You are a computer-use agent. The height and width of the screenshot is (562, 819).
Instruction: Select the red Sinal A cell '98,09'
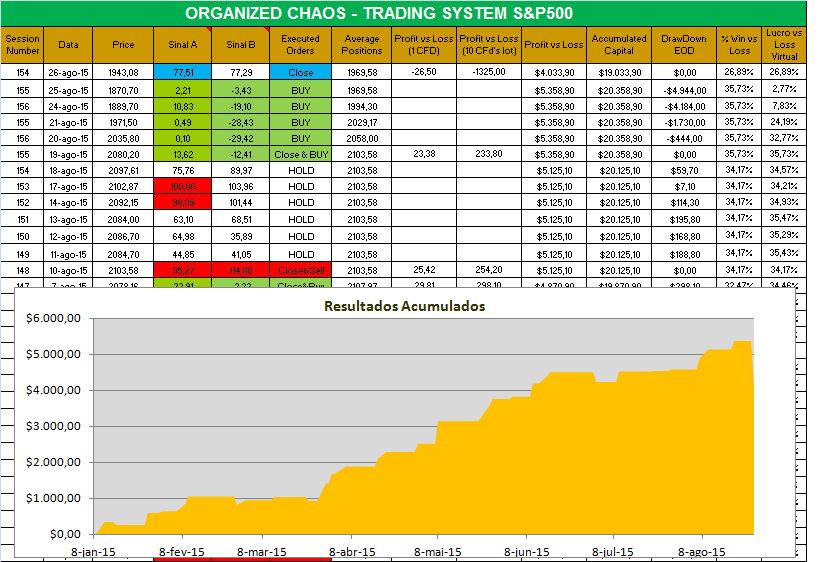point(183,202)
